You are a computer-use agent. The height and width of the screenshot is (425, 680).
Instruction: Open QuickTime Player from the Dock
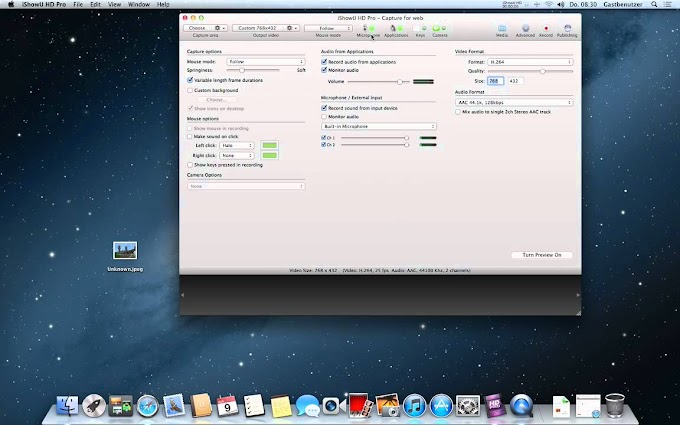[521, 406]
